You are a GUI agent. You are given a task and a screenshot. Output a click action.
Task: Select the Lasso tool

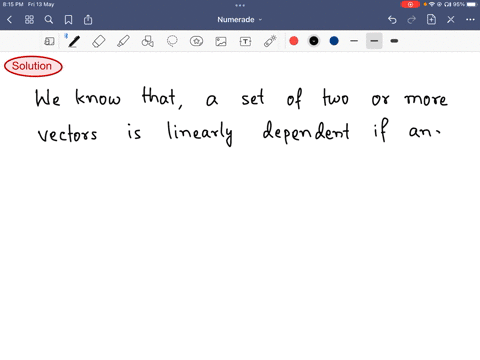coord(172,41)
